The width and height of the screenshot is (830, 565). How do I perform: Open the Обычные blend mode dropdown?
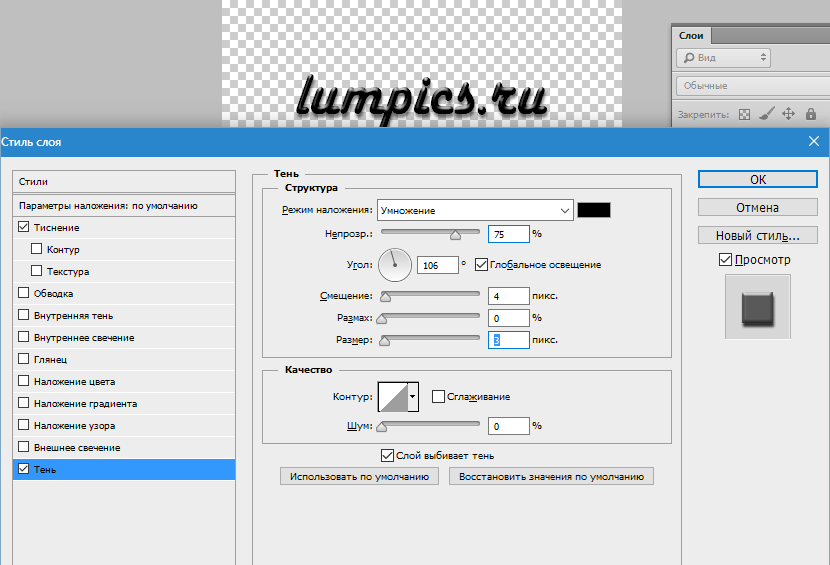pyautogui.click(x=752, y=86)
